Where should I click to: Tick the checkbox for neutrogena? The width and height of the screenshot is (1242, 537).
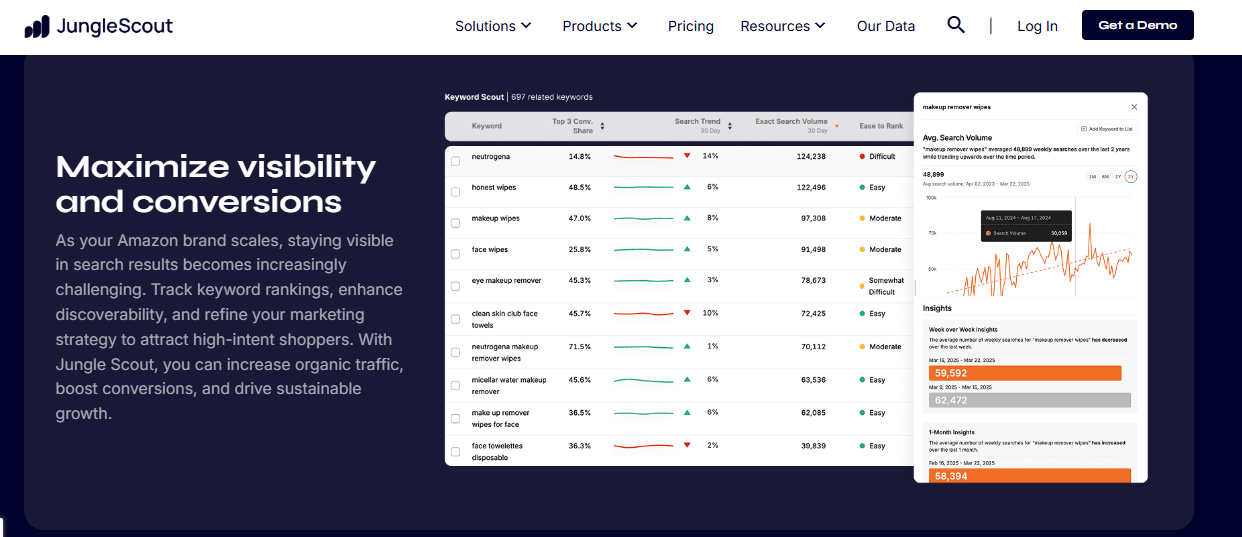coord(456,160)
